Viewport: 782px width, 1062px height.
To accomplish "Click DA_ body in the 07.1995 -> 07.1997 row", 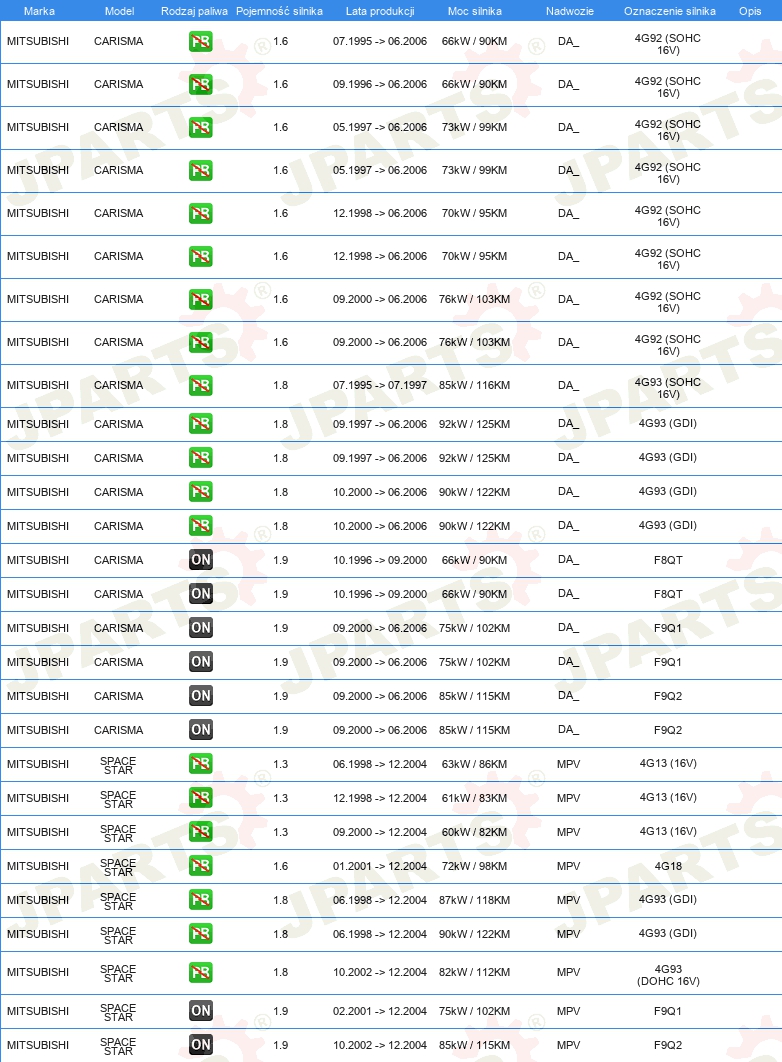I will tap(569, 385).
